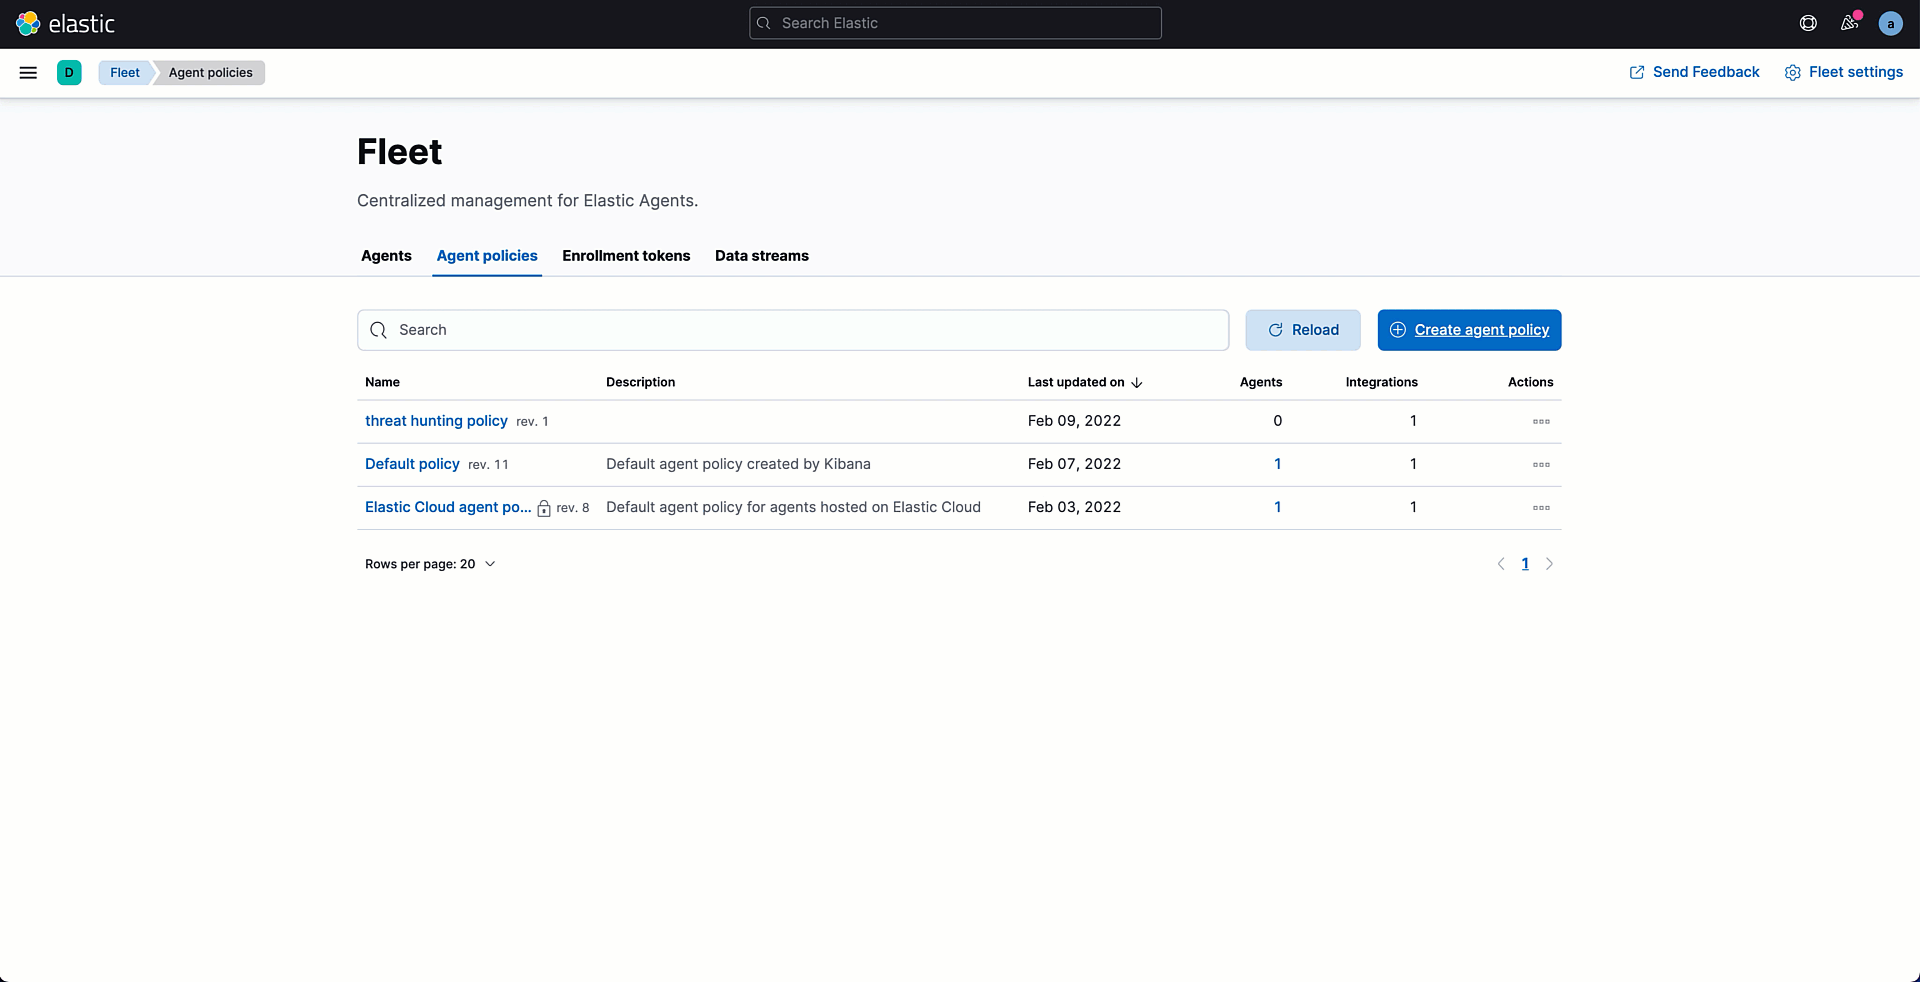Click the Reload button
This screenshot has width=1920, height=982.
click(x=1303, y=330)
